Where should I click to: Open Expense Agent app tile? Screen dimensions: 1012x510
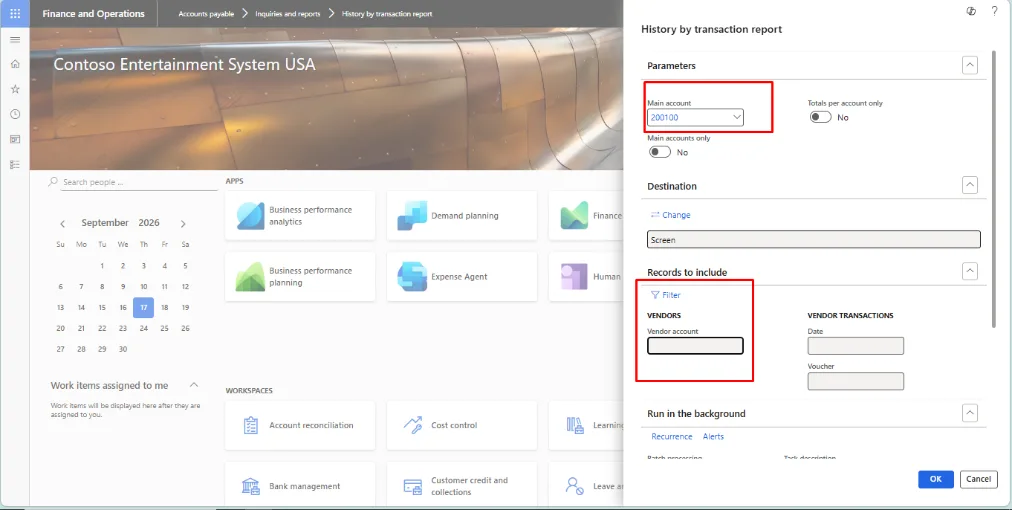click(461, 276)
